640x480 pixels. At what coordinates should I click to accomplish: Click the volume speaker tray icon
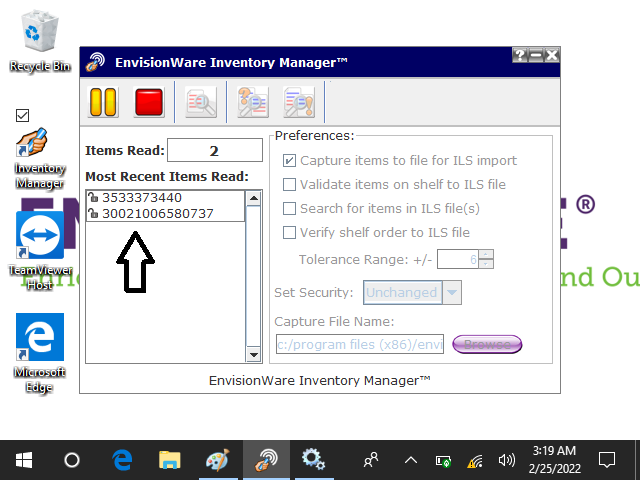tap(507, 460)
